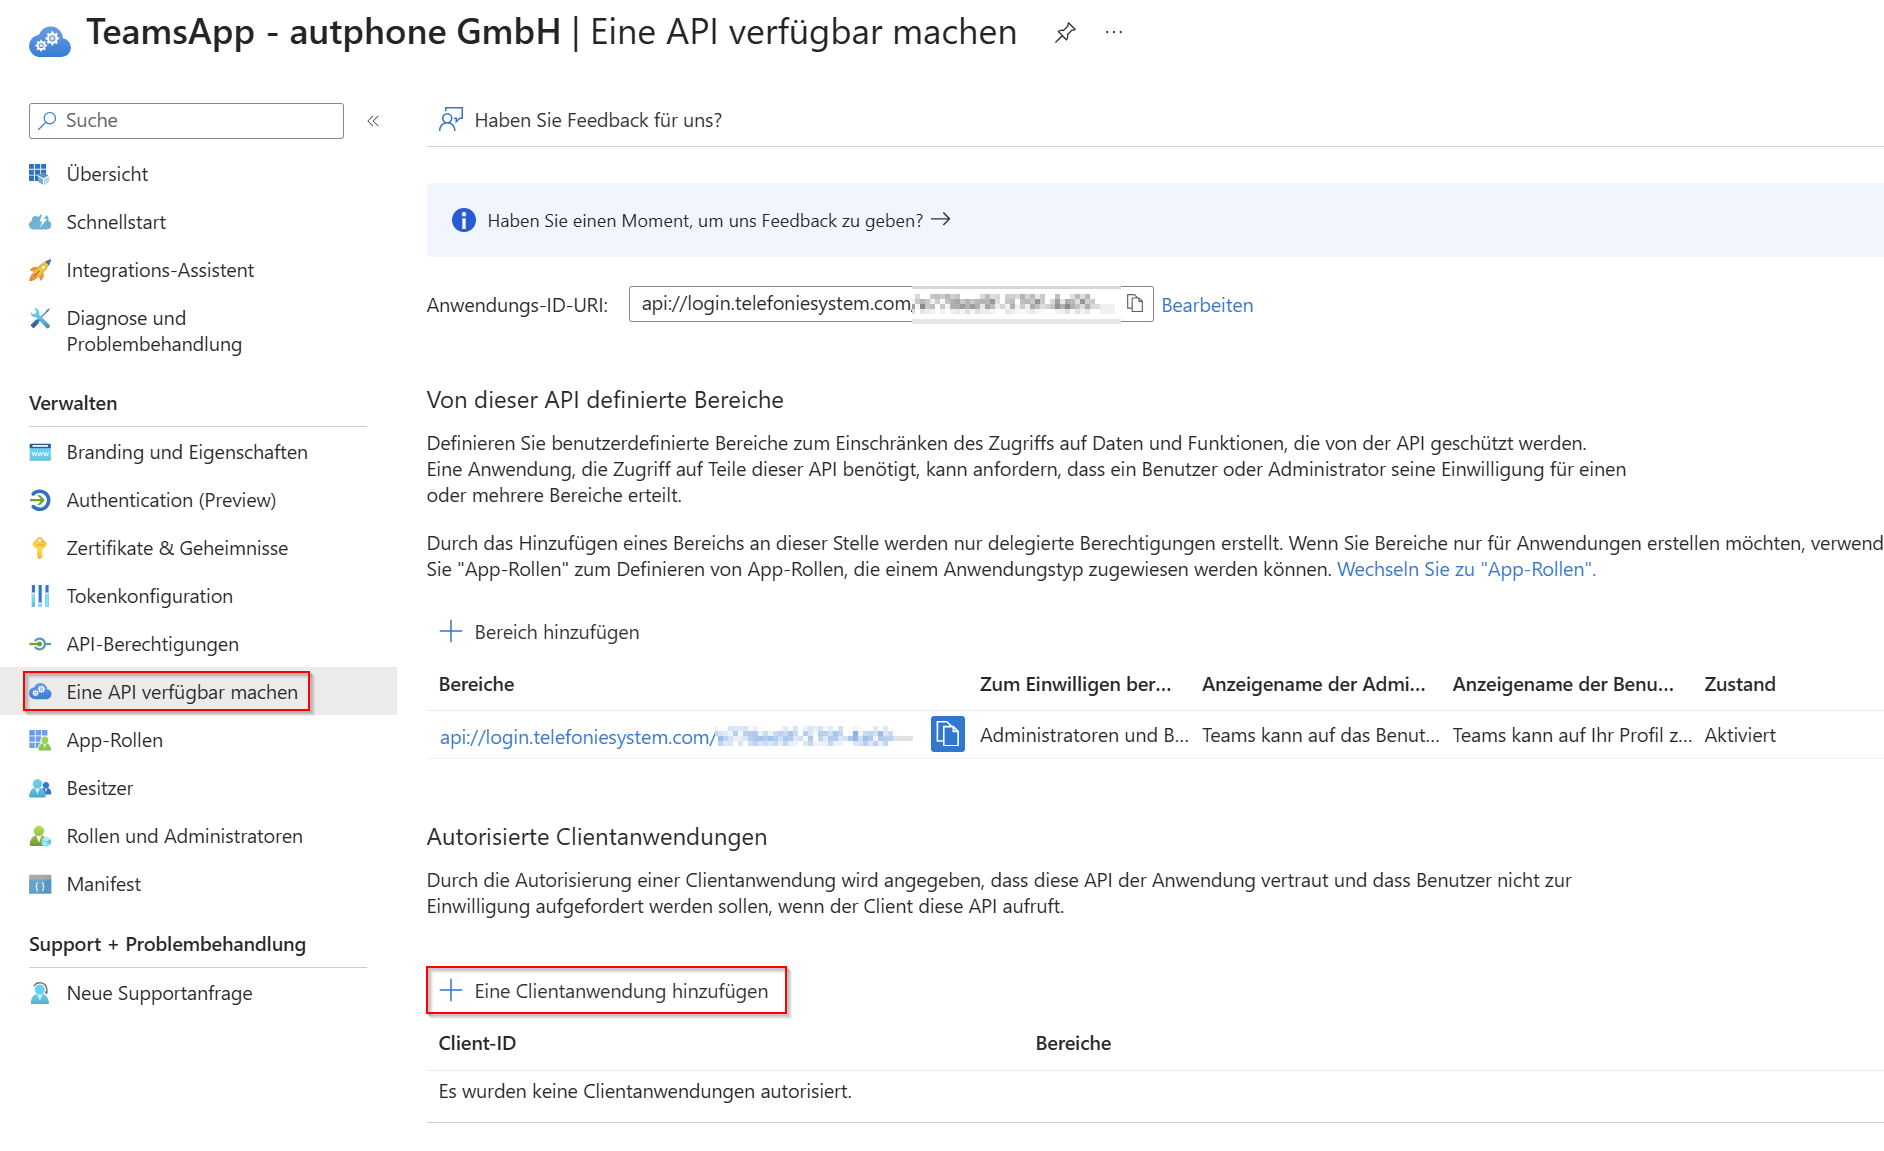Open the ellipsis menu next to the title
The image size is (1884, 1151).
pyautogui.click(x=1114, y=32)
